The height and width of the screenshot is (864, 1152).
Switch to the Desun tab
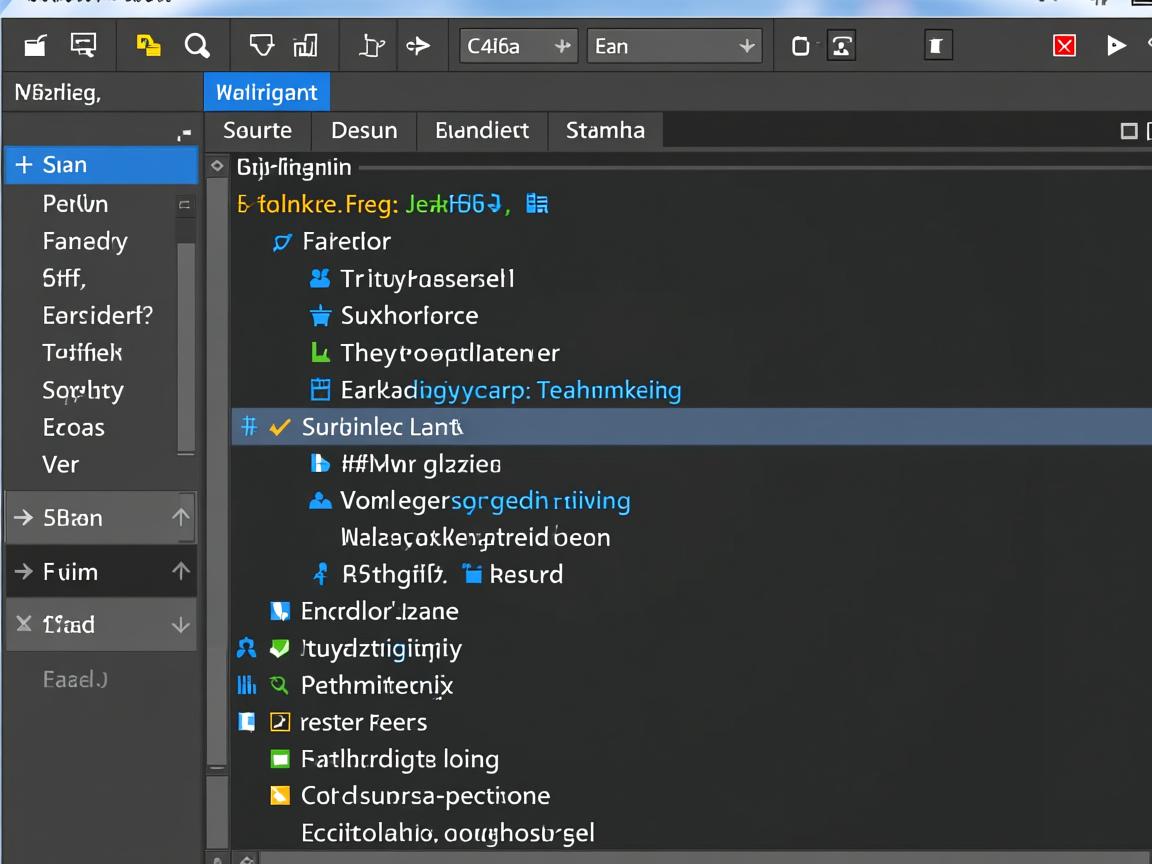point(364,130)
